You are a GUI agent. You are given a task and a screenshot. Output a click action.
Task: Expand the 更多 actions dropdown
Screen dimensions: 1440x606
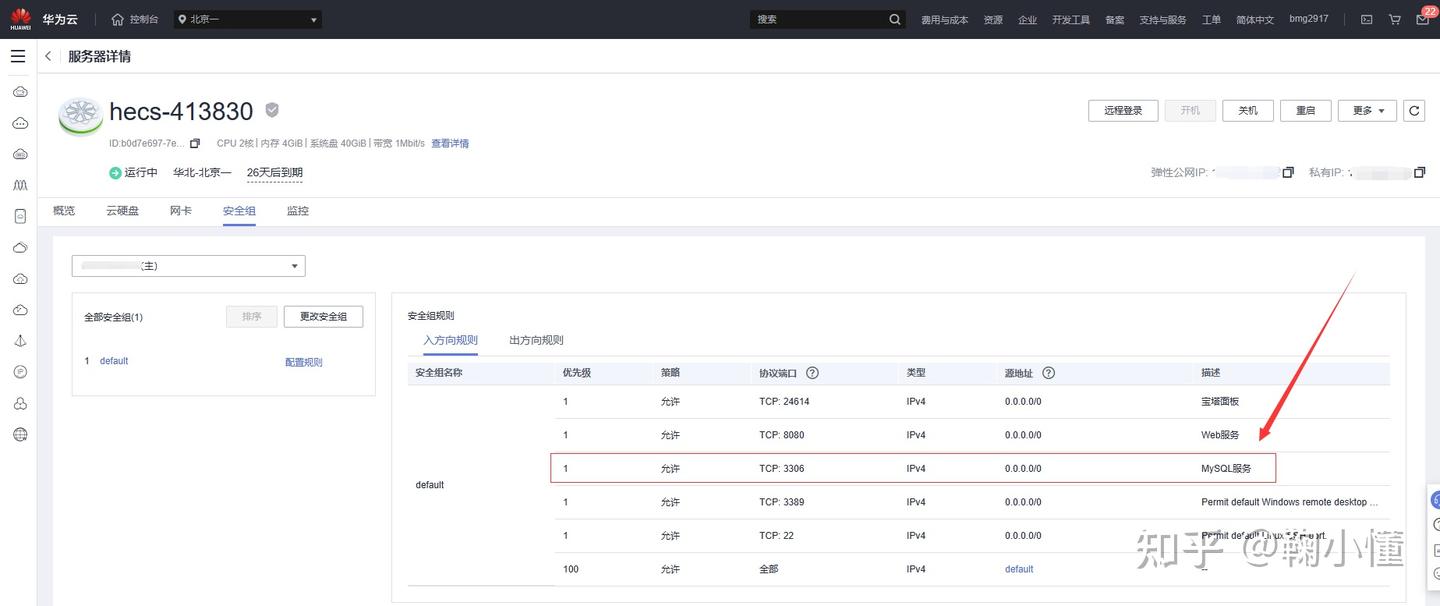pos(1367,110)
